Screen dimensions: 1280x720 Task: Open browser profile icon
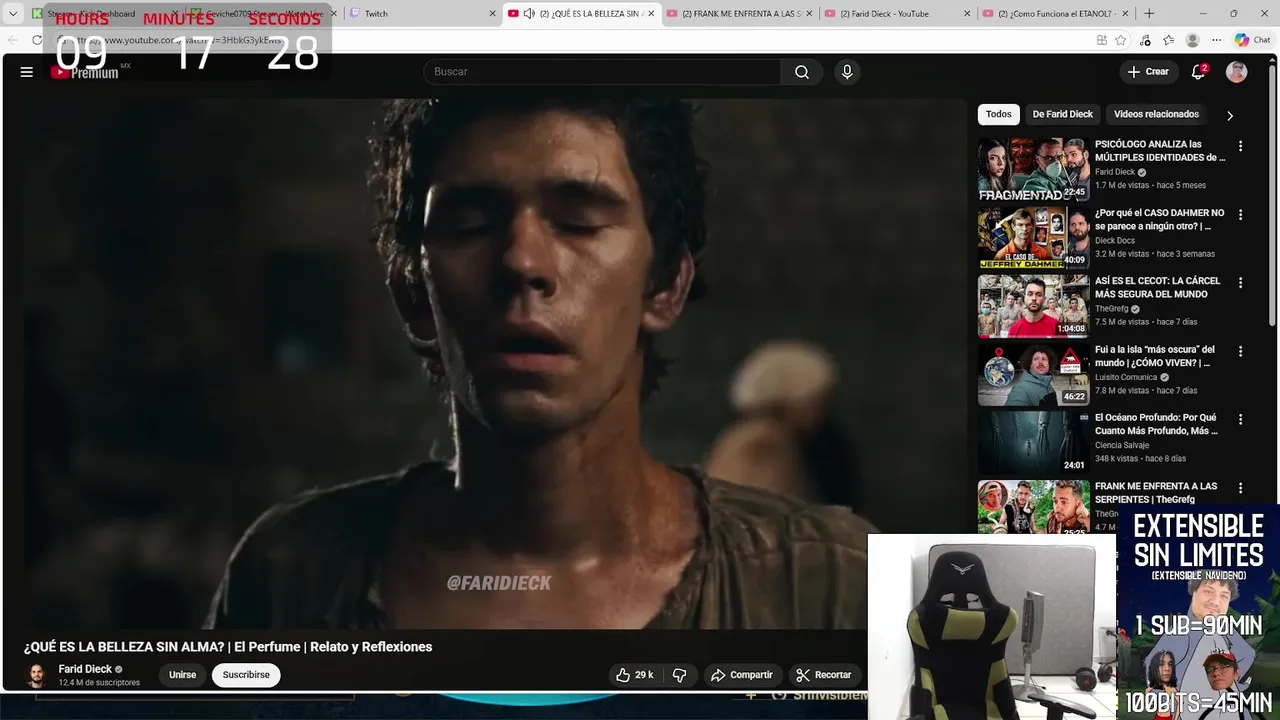(1192, 40)
